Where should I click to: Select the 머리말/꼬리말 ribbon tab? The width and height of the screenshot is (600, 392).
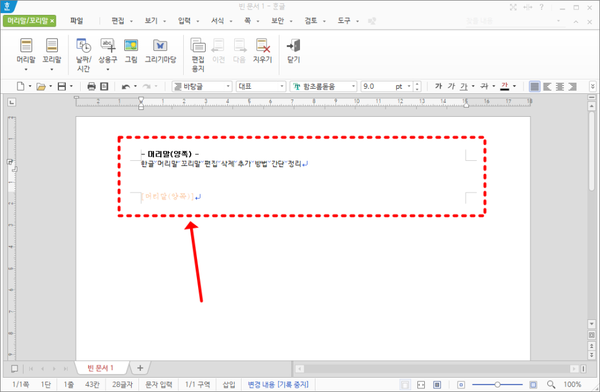(x=30, y=21)
